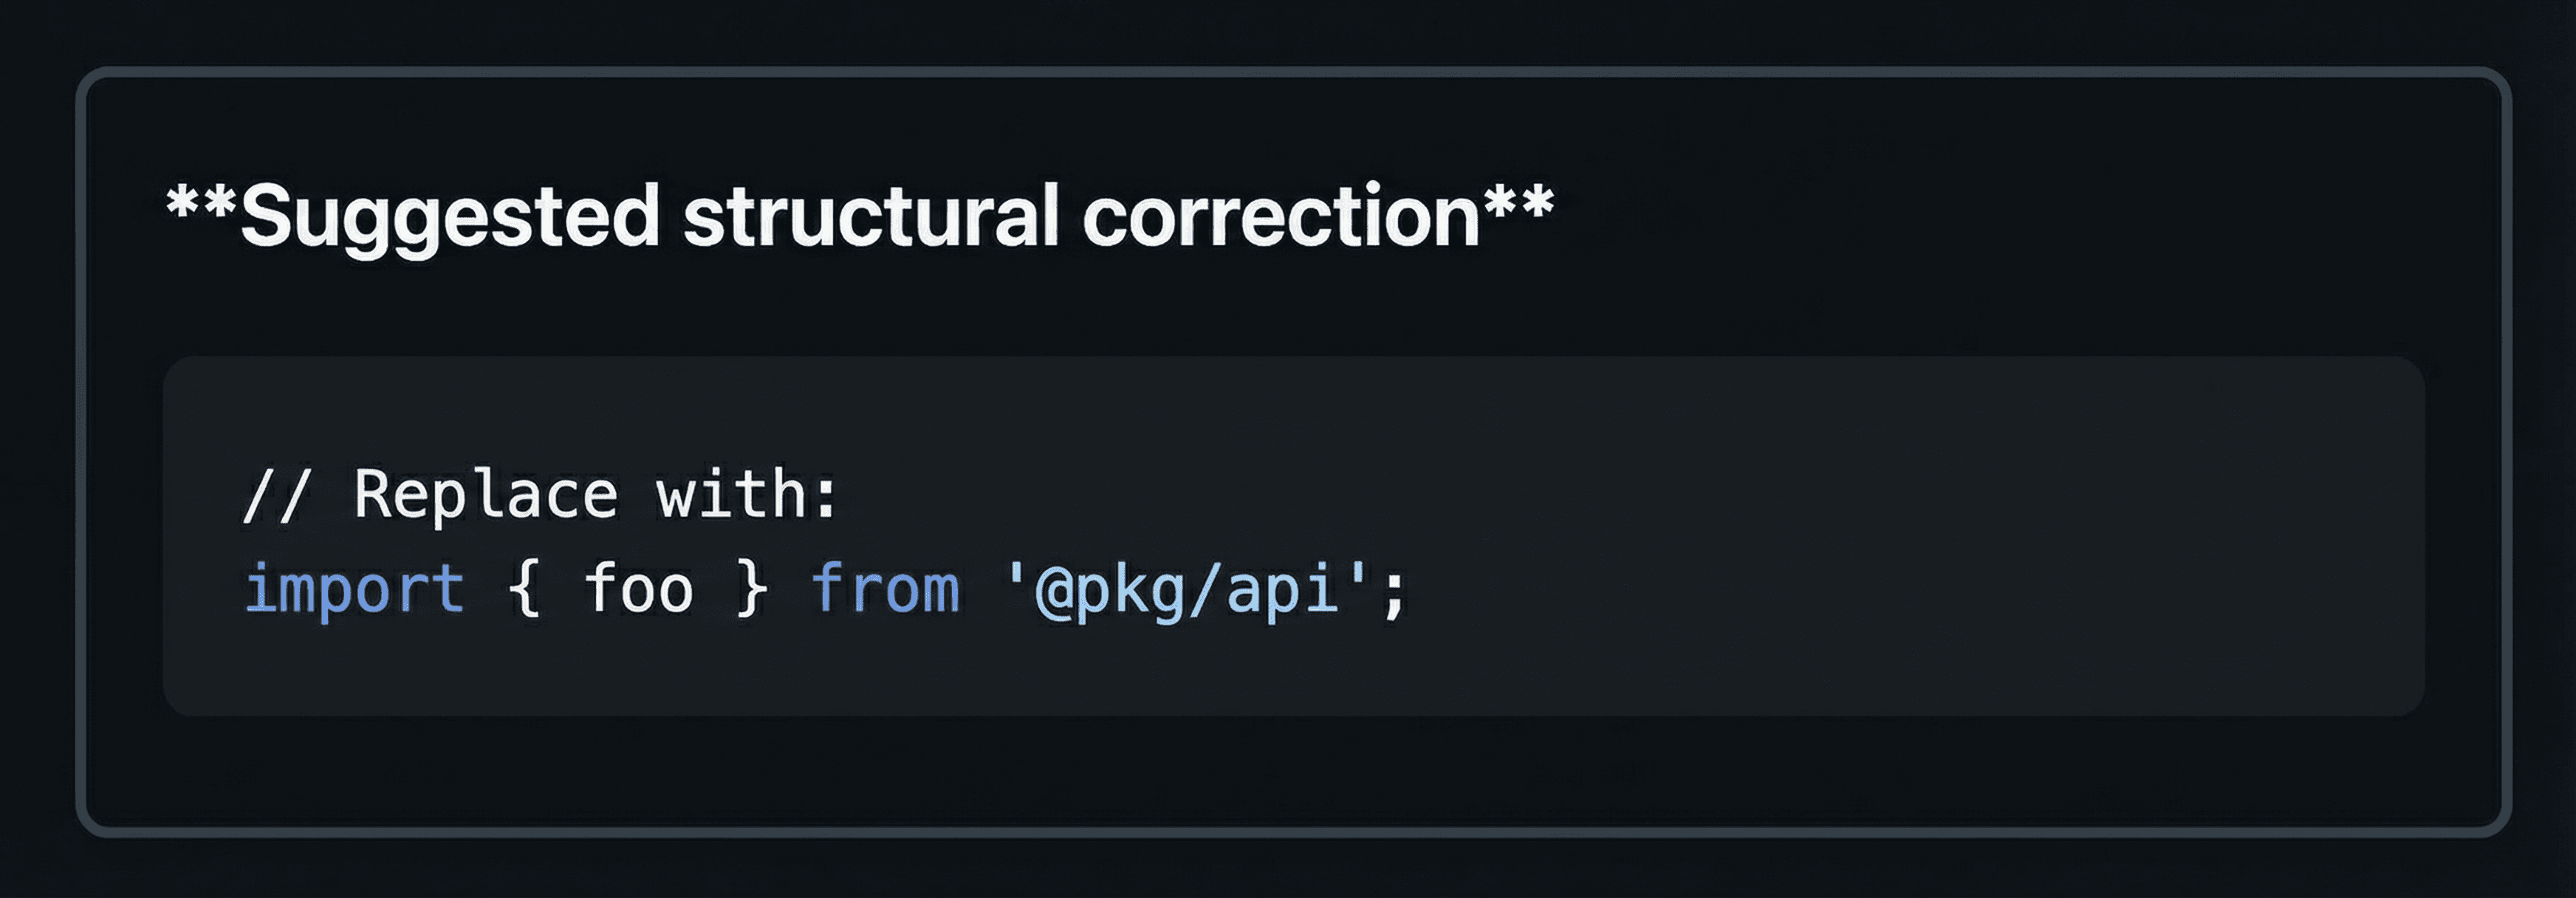Click the closing curly brace after foo

752,588
